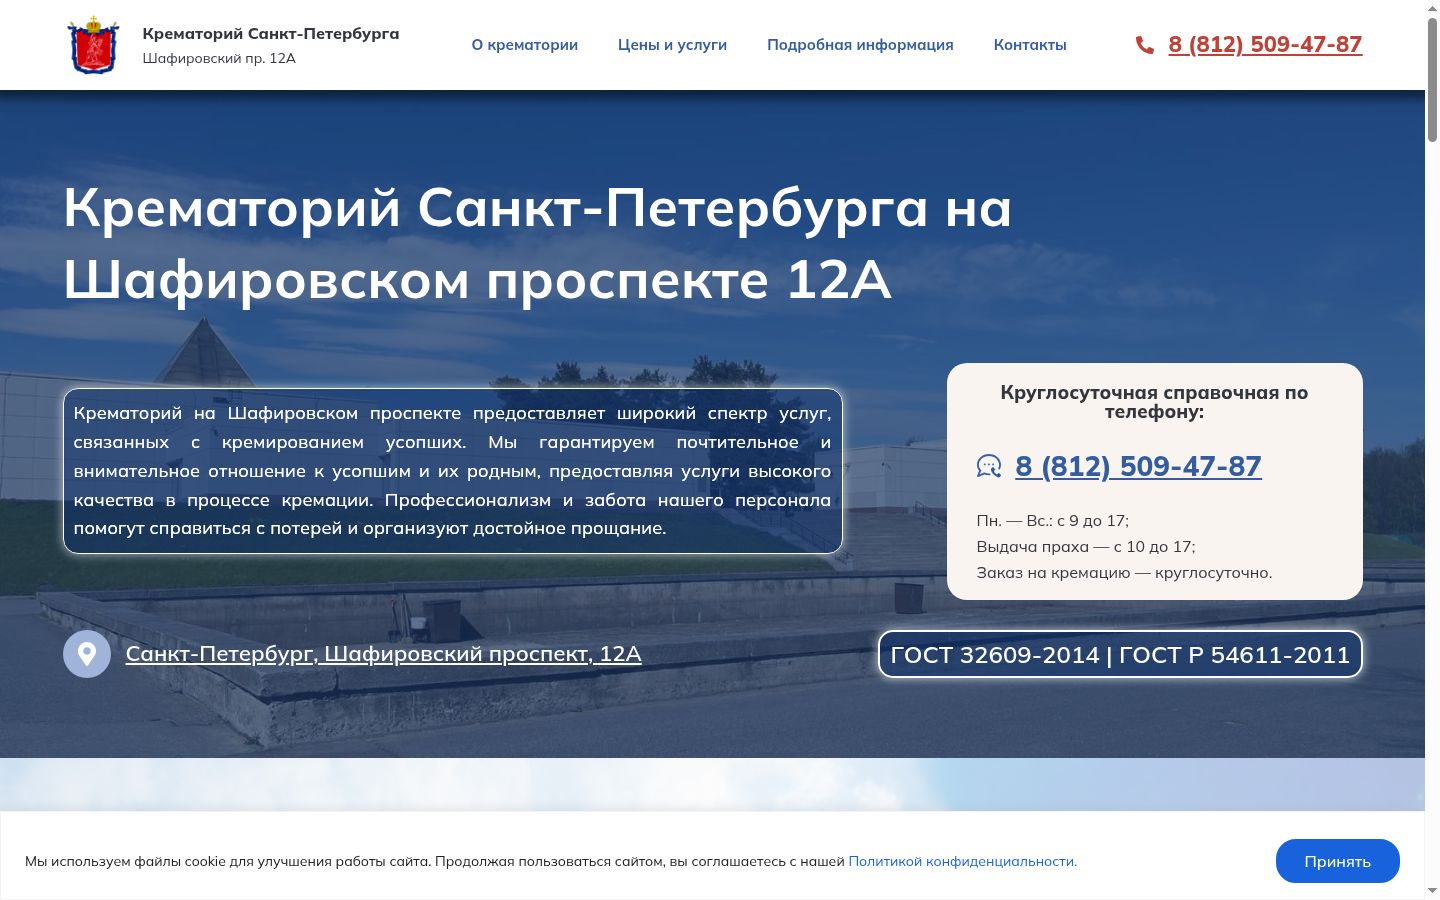Click the description paragraph about cremation services
Image resolution: width=1440 pixels, height=900 pixels.
452,471
